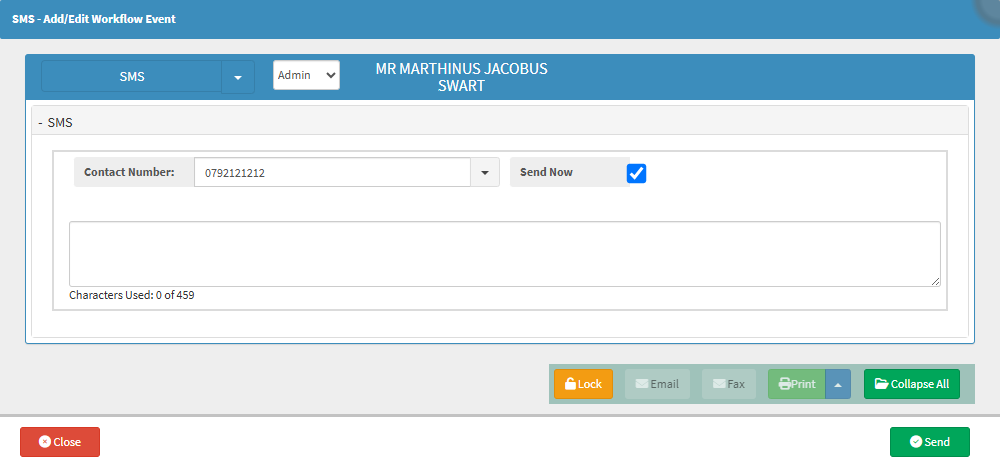Click the SMS event type button
Viewport: 1000px width, 467px height.
coord(132,77)
